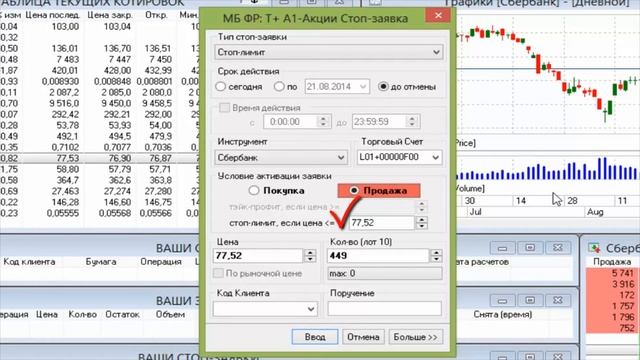Click the 'Aug' month label on the chart
This screenshot has width=640, height=360.
coord(595,212)
